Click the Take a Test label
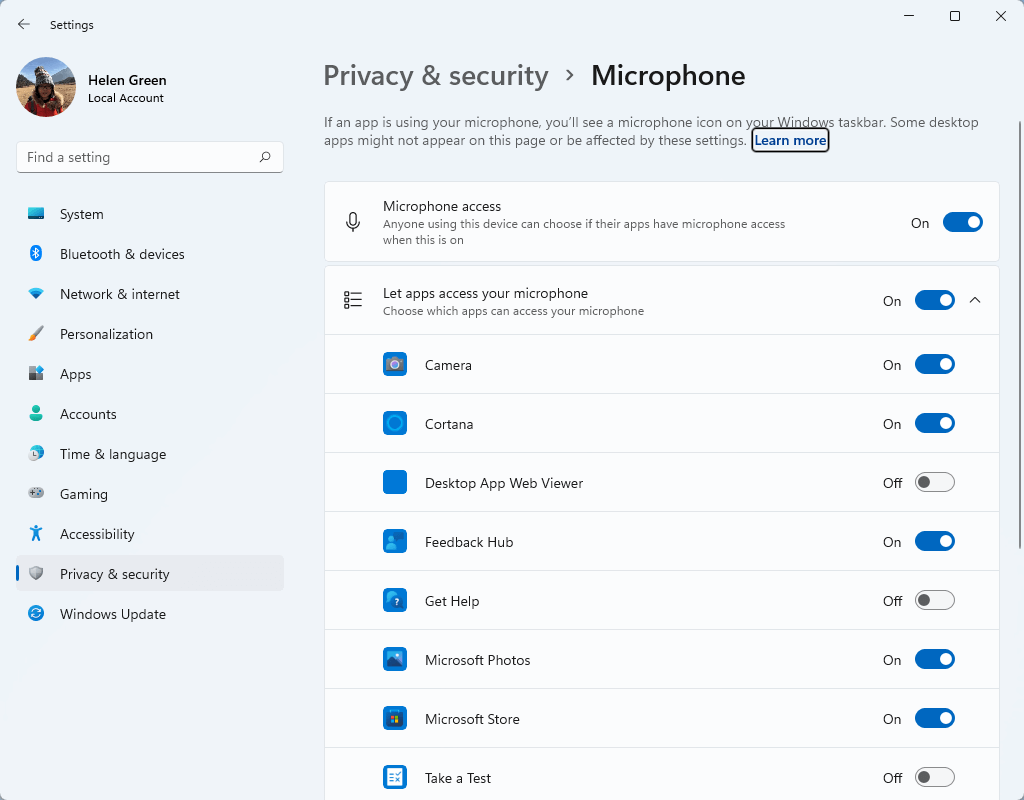The image size is (1024, 800). point(458,778)
